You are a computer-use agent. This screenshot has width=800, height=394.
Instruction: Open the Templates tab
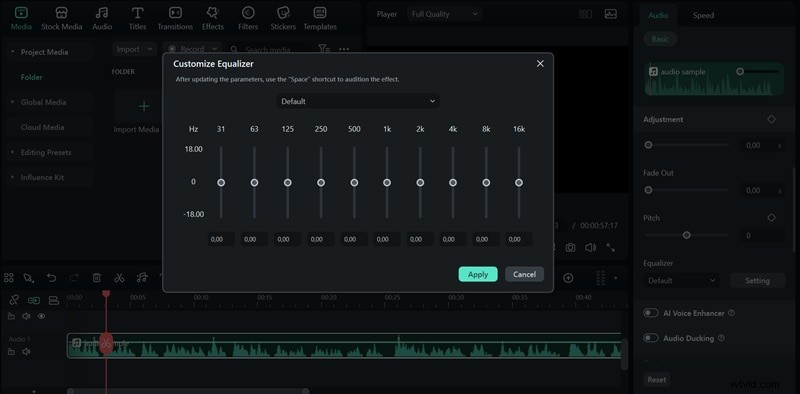point(320,19)
